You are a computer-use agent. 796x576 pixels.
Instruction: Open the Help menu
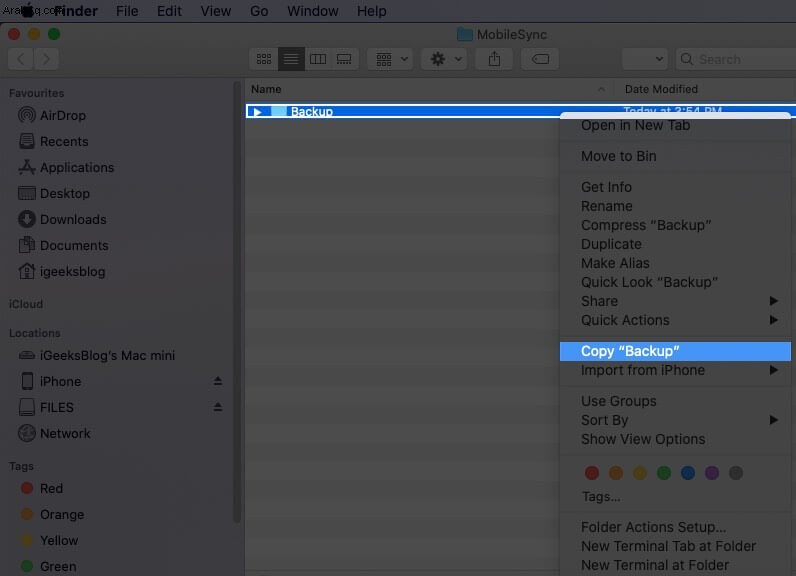(372, 11)
